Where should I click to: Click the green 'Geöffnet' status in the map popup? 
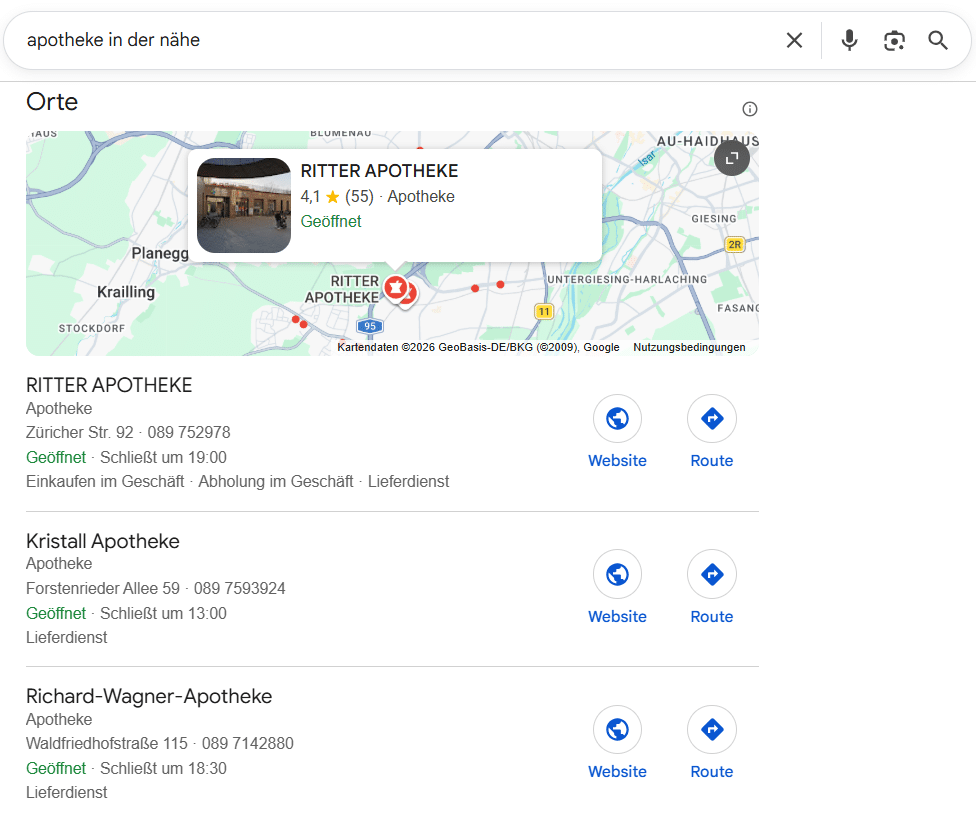(331, 222)
